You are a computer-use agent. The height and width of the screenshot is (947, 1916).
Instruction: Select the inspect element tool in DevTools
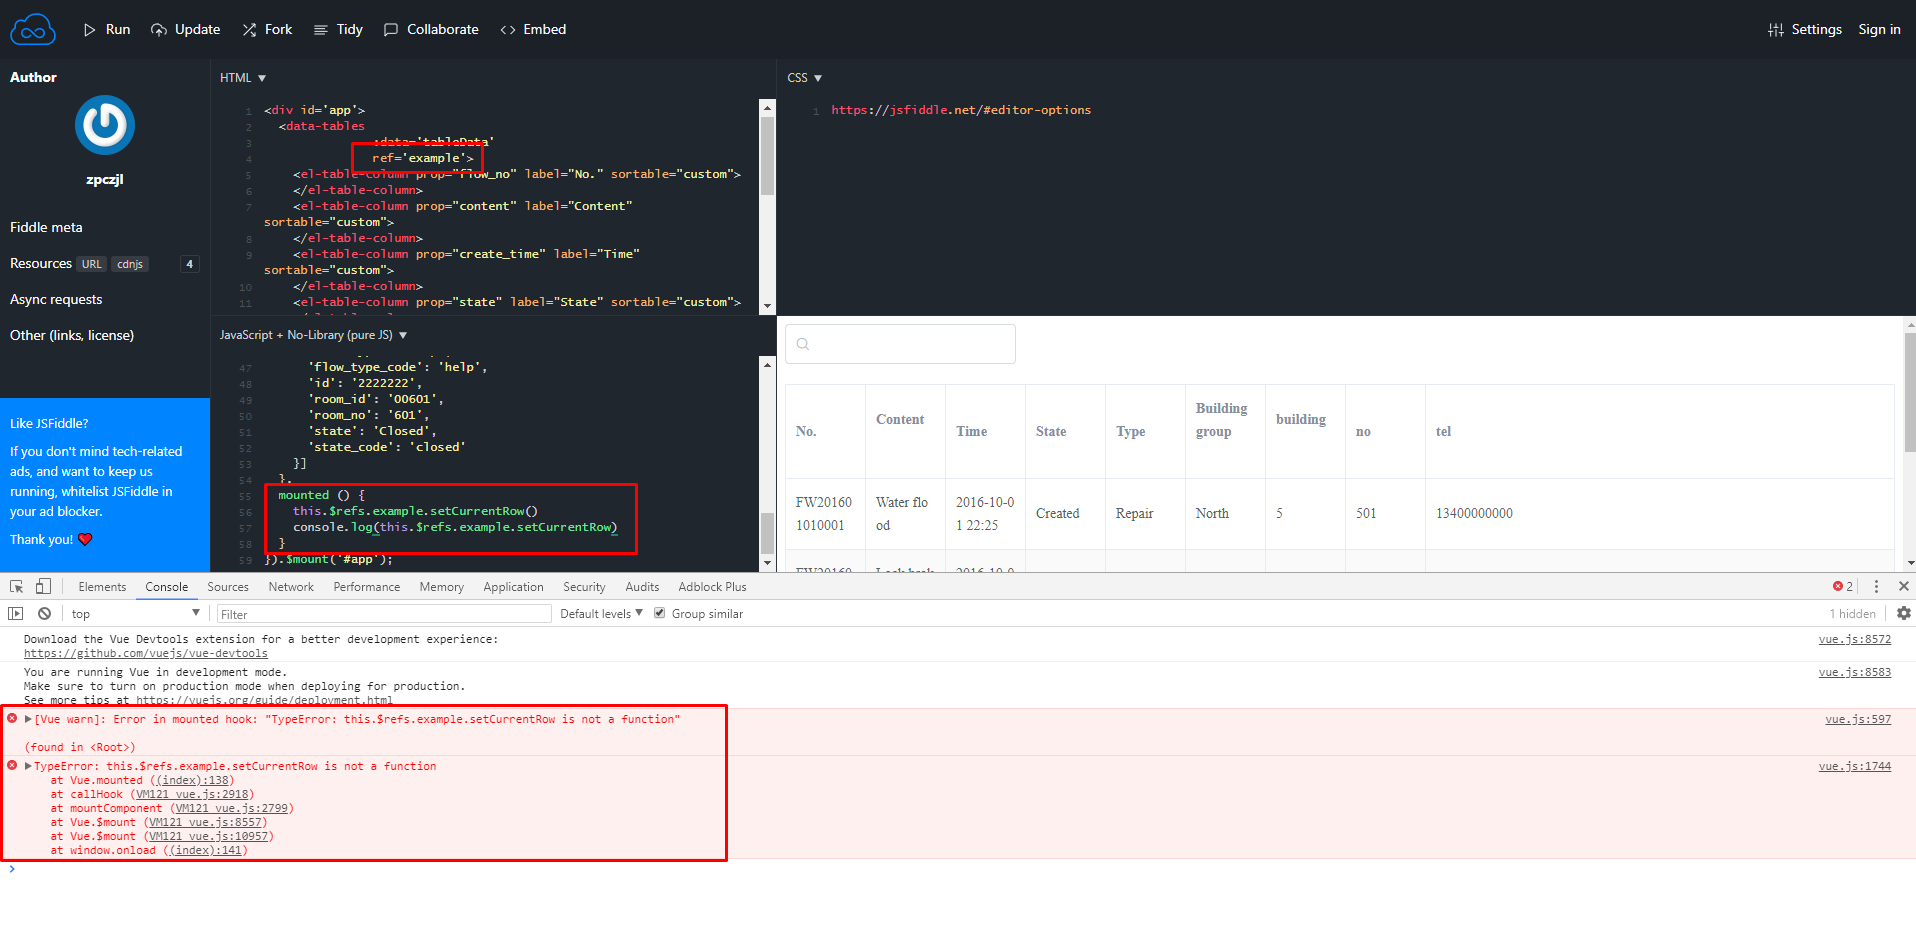pos(15,585)
